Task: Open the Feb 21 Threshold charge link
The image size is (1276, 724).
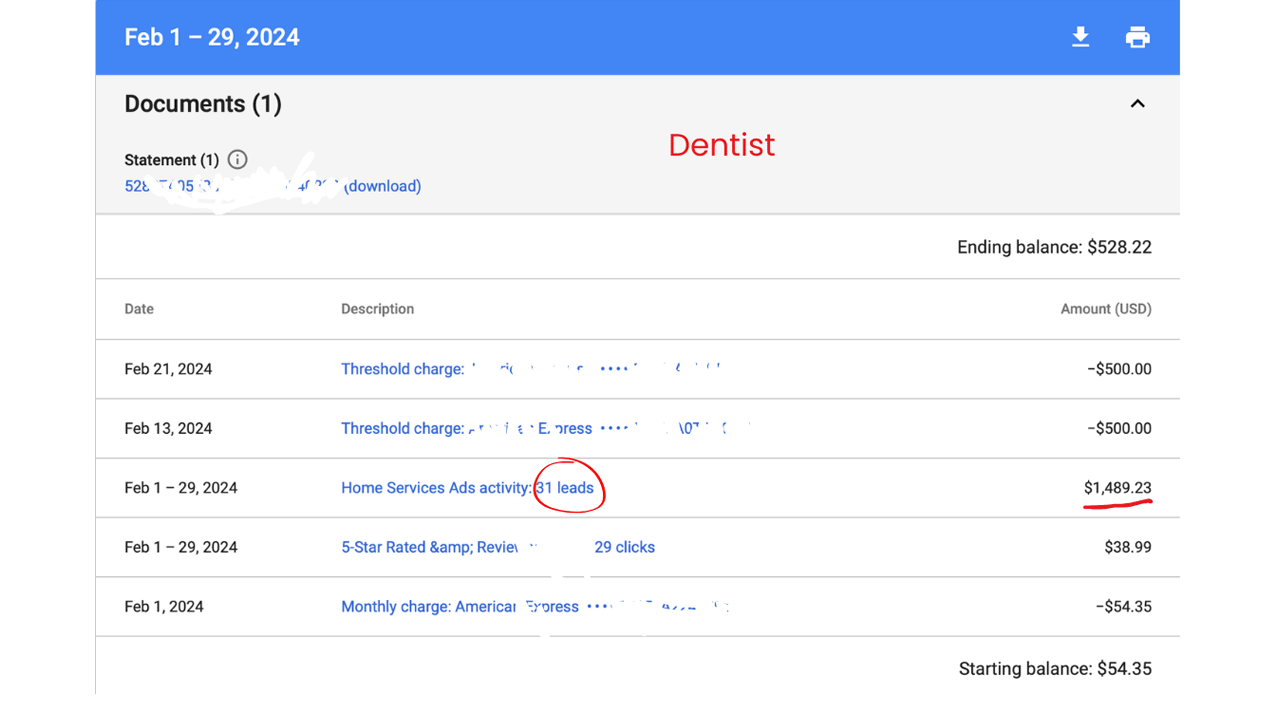Action: point(402,369)
